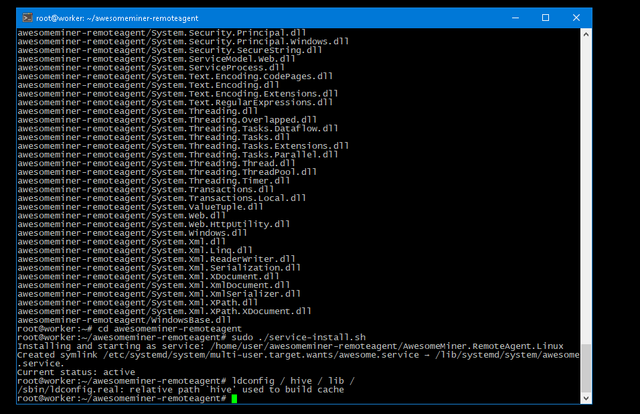Click the command 'ldconfig / hive / lib /'
This screenshot has width=640, height=414.
pos(293,381)
